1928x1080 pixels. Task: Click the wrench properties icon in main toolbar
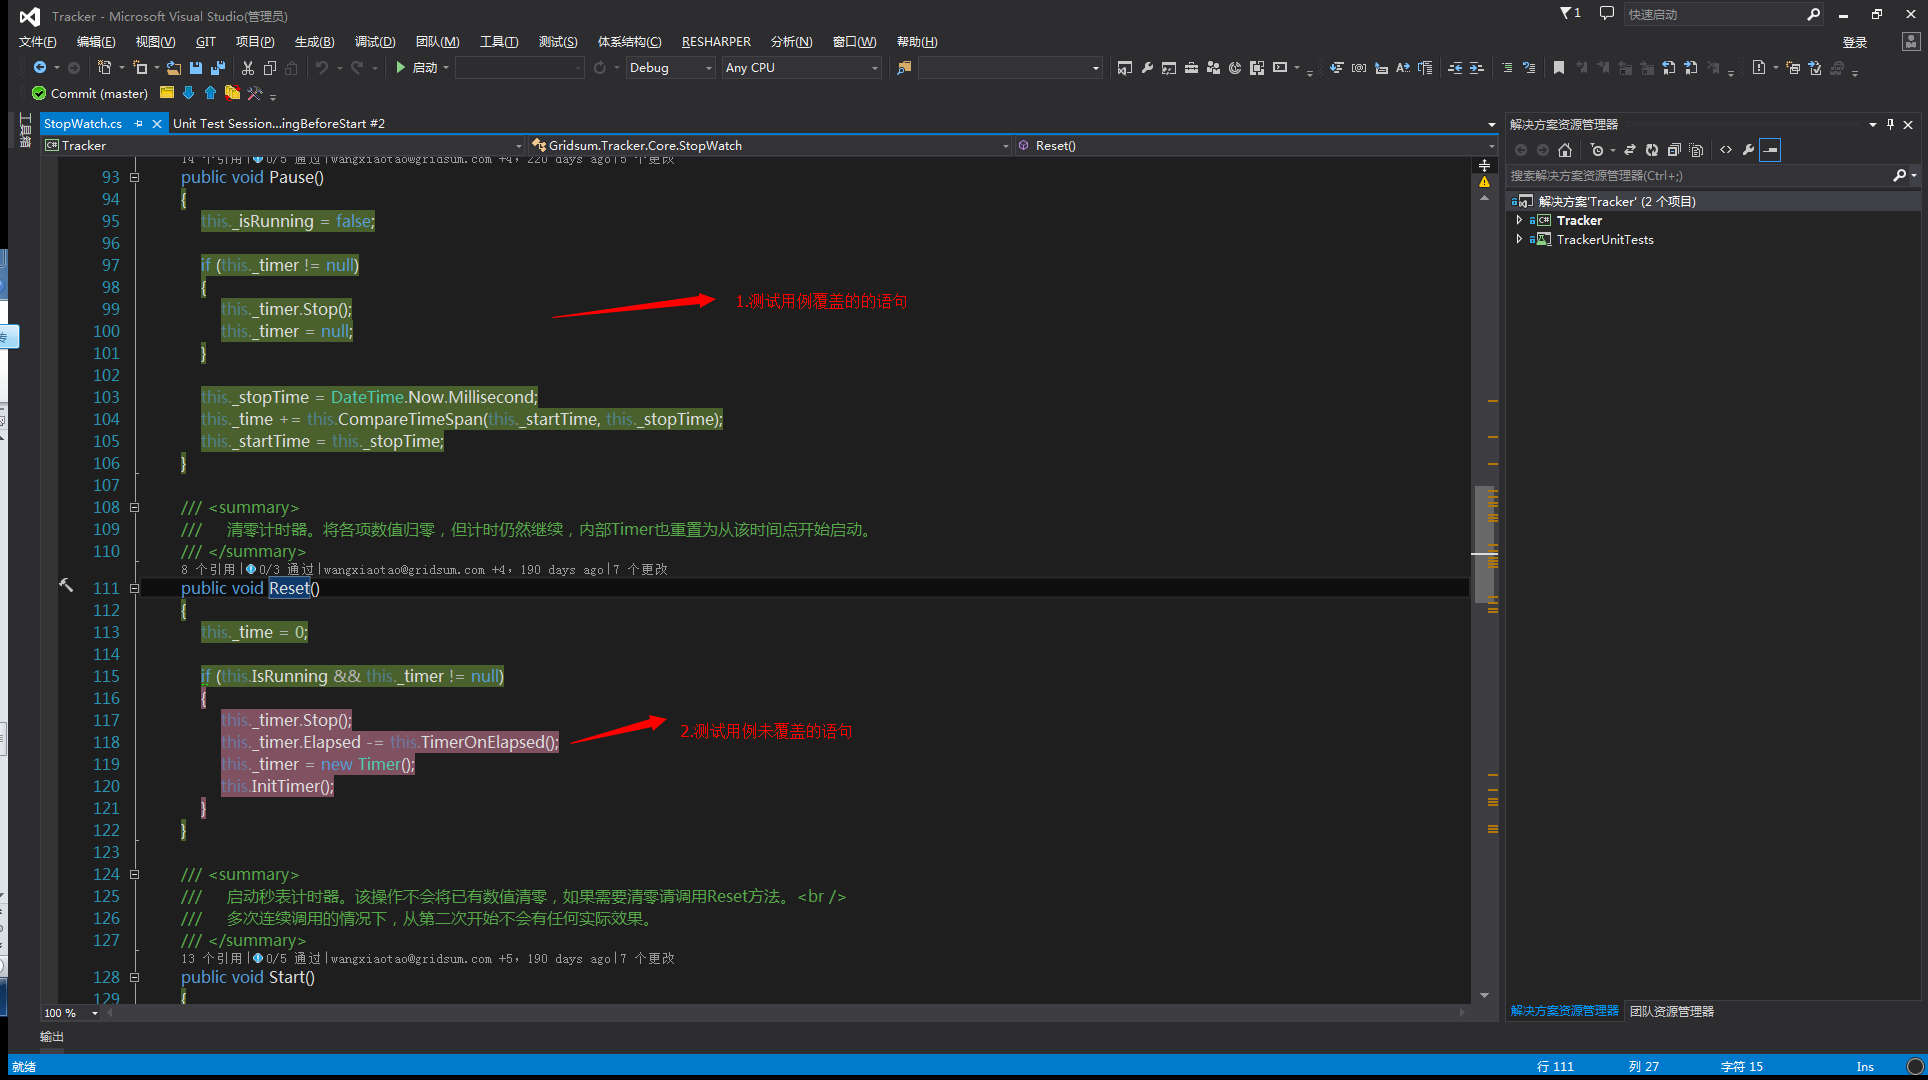[x=1147, y=68]
